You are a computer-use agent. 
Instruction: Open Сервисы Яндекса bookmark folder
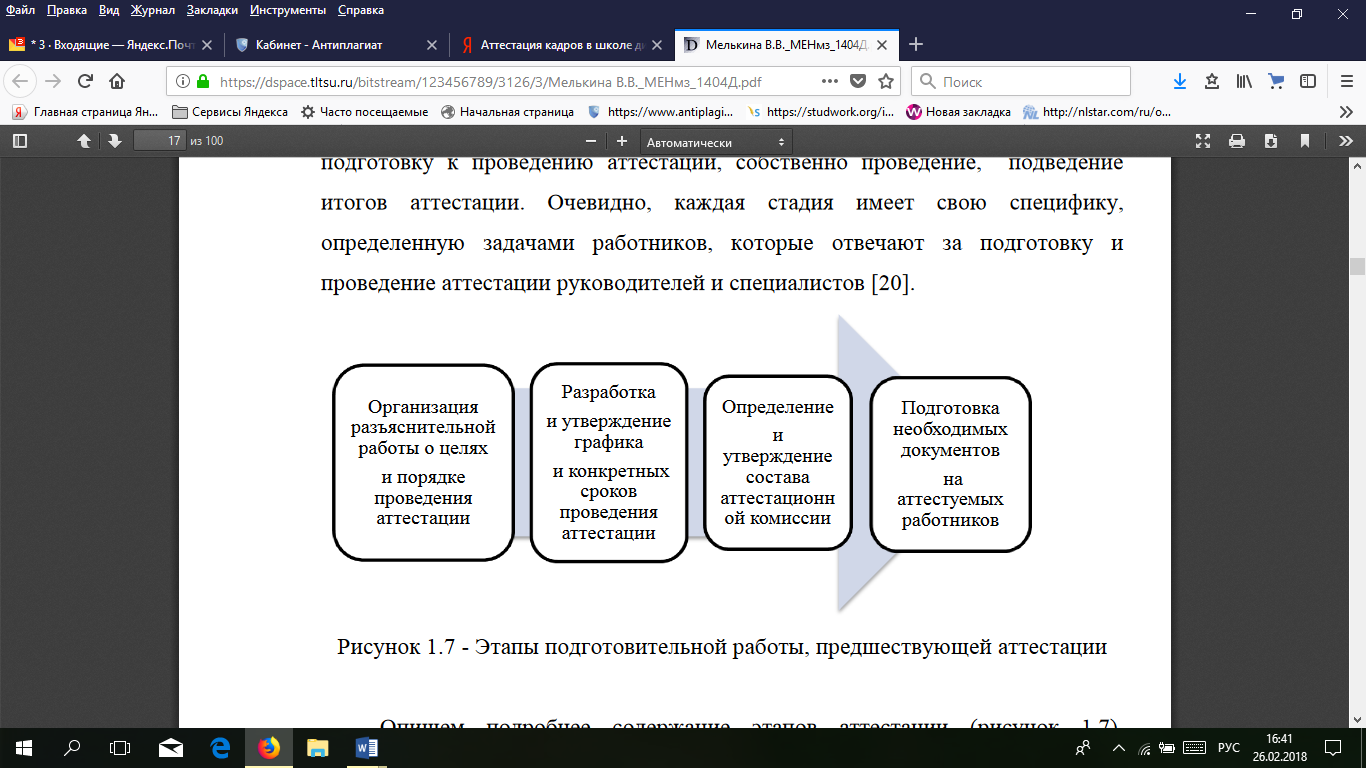coord(230,112)
